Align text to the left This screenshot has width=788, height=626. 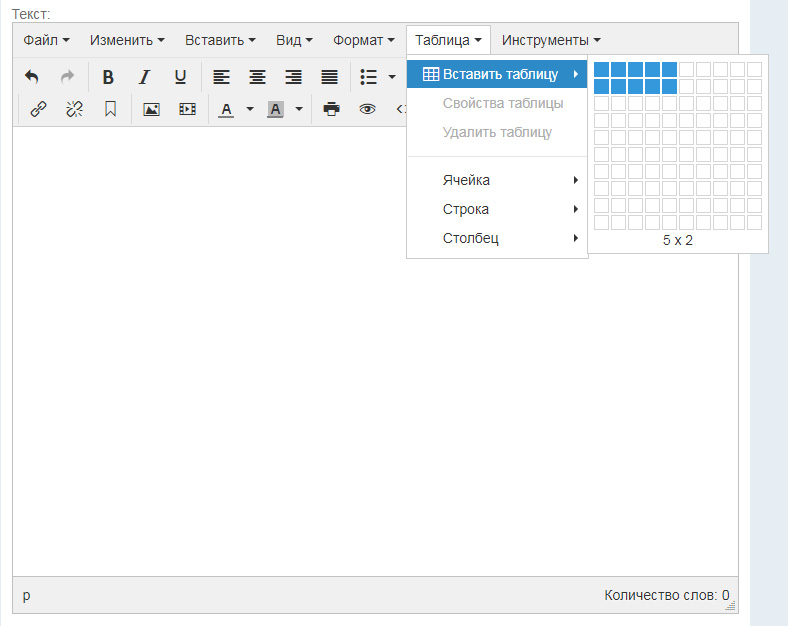[221, 77]
